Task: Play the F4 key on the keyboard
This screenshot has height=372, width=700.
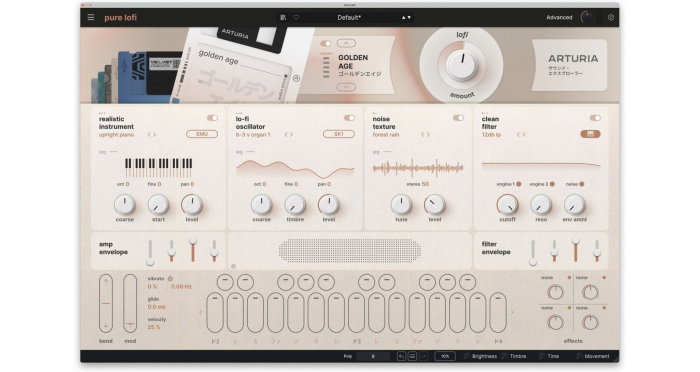Action: (498, 313)
